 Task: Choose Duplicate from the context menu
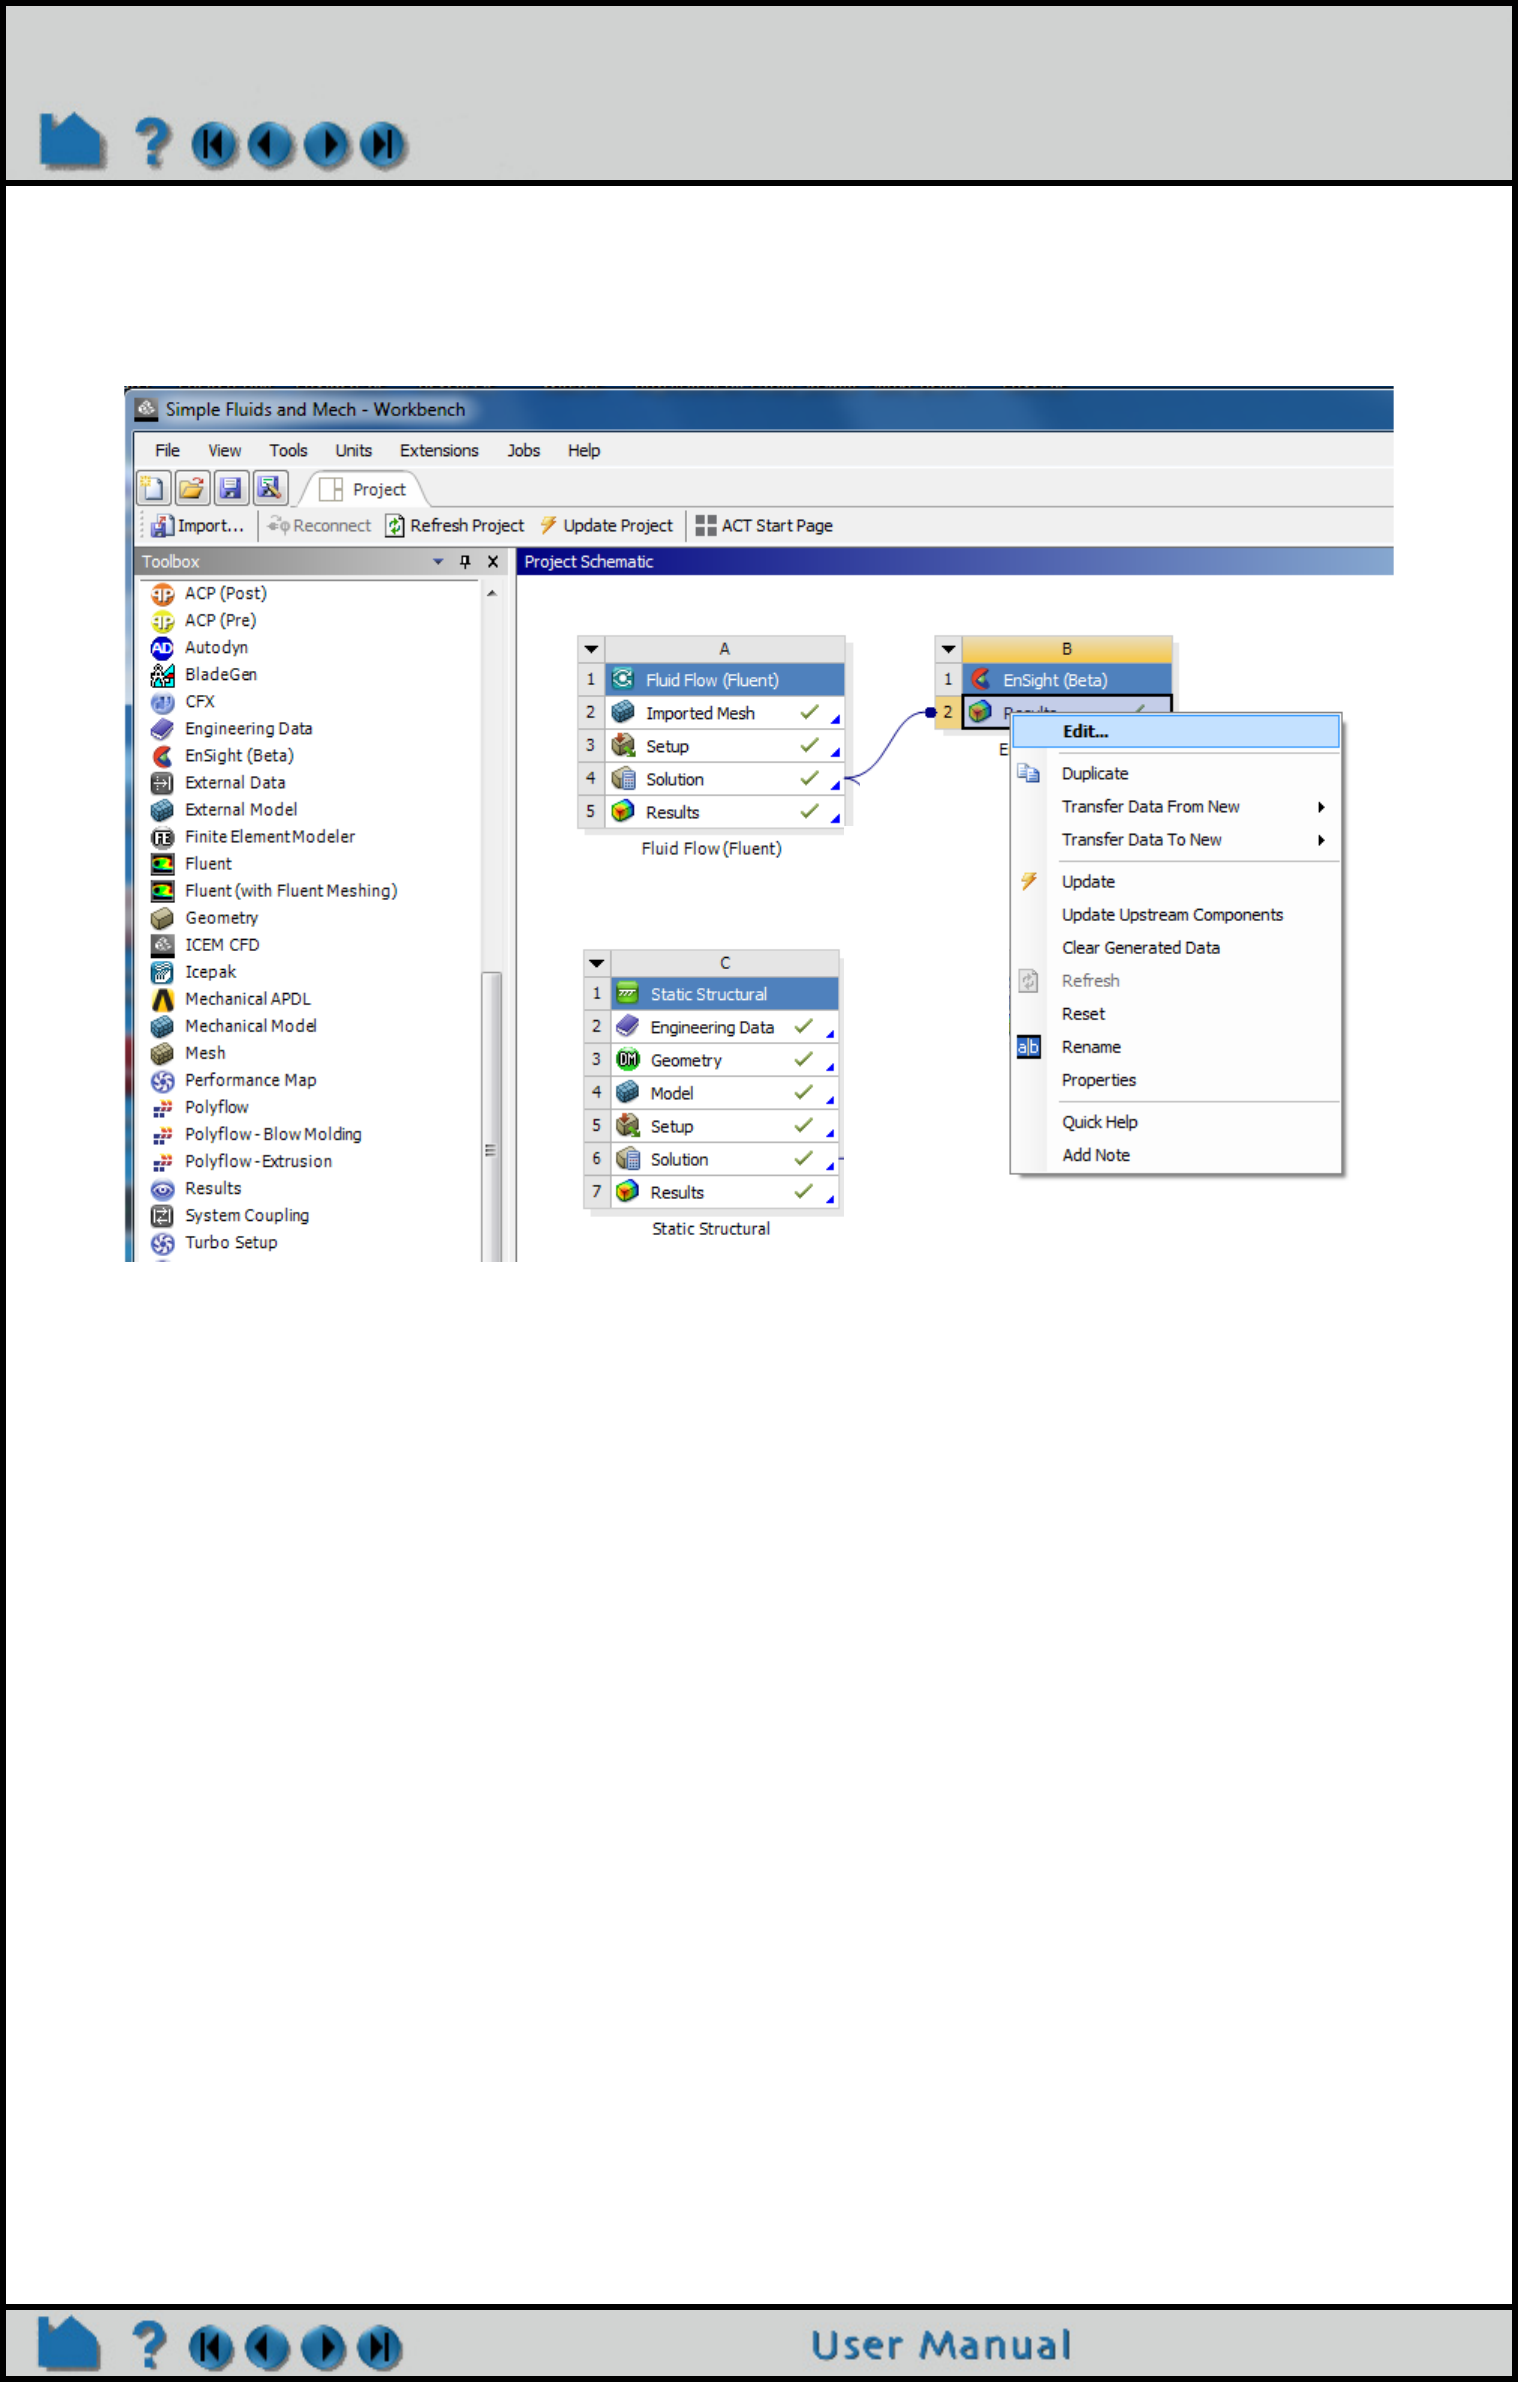tap(1176, 774)
